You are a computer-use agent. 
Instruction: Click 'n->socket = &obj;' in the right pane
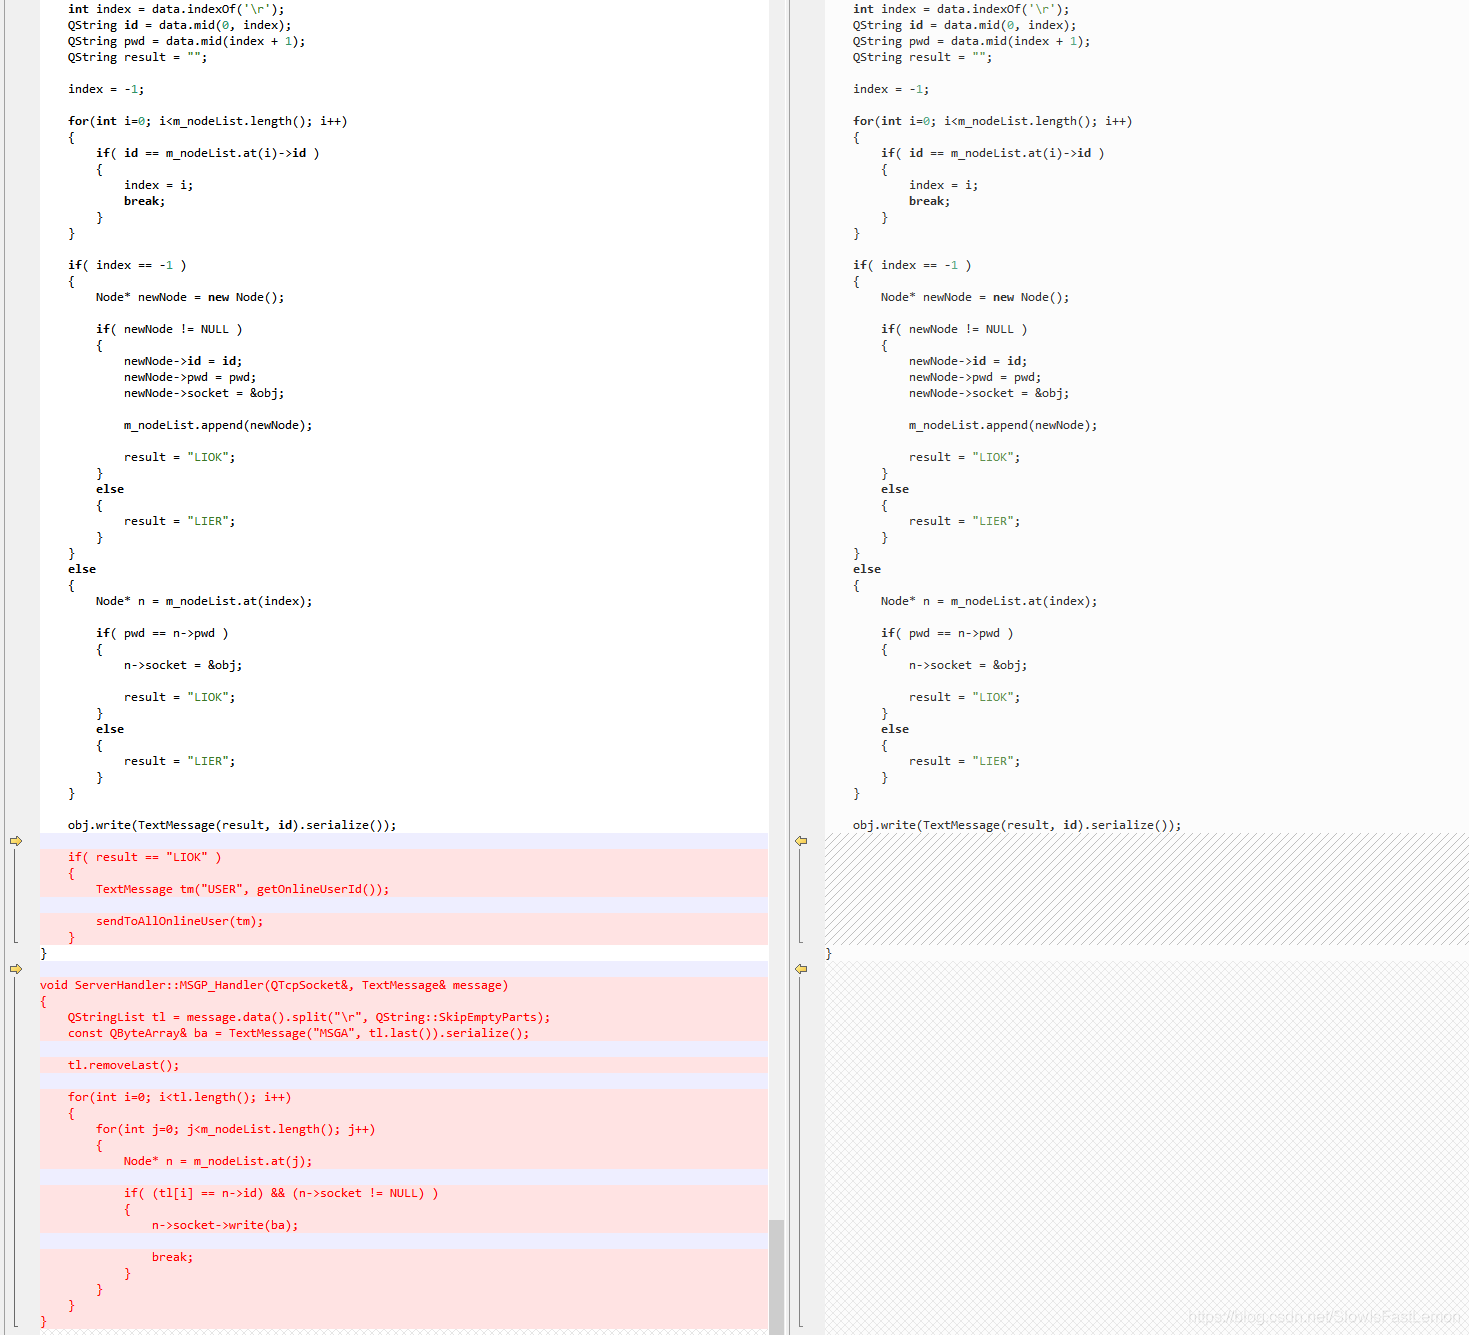coord(968,665)
